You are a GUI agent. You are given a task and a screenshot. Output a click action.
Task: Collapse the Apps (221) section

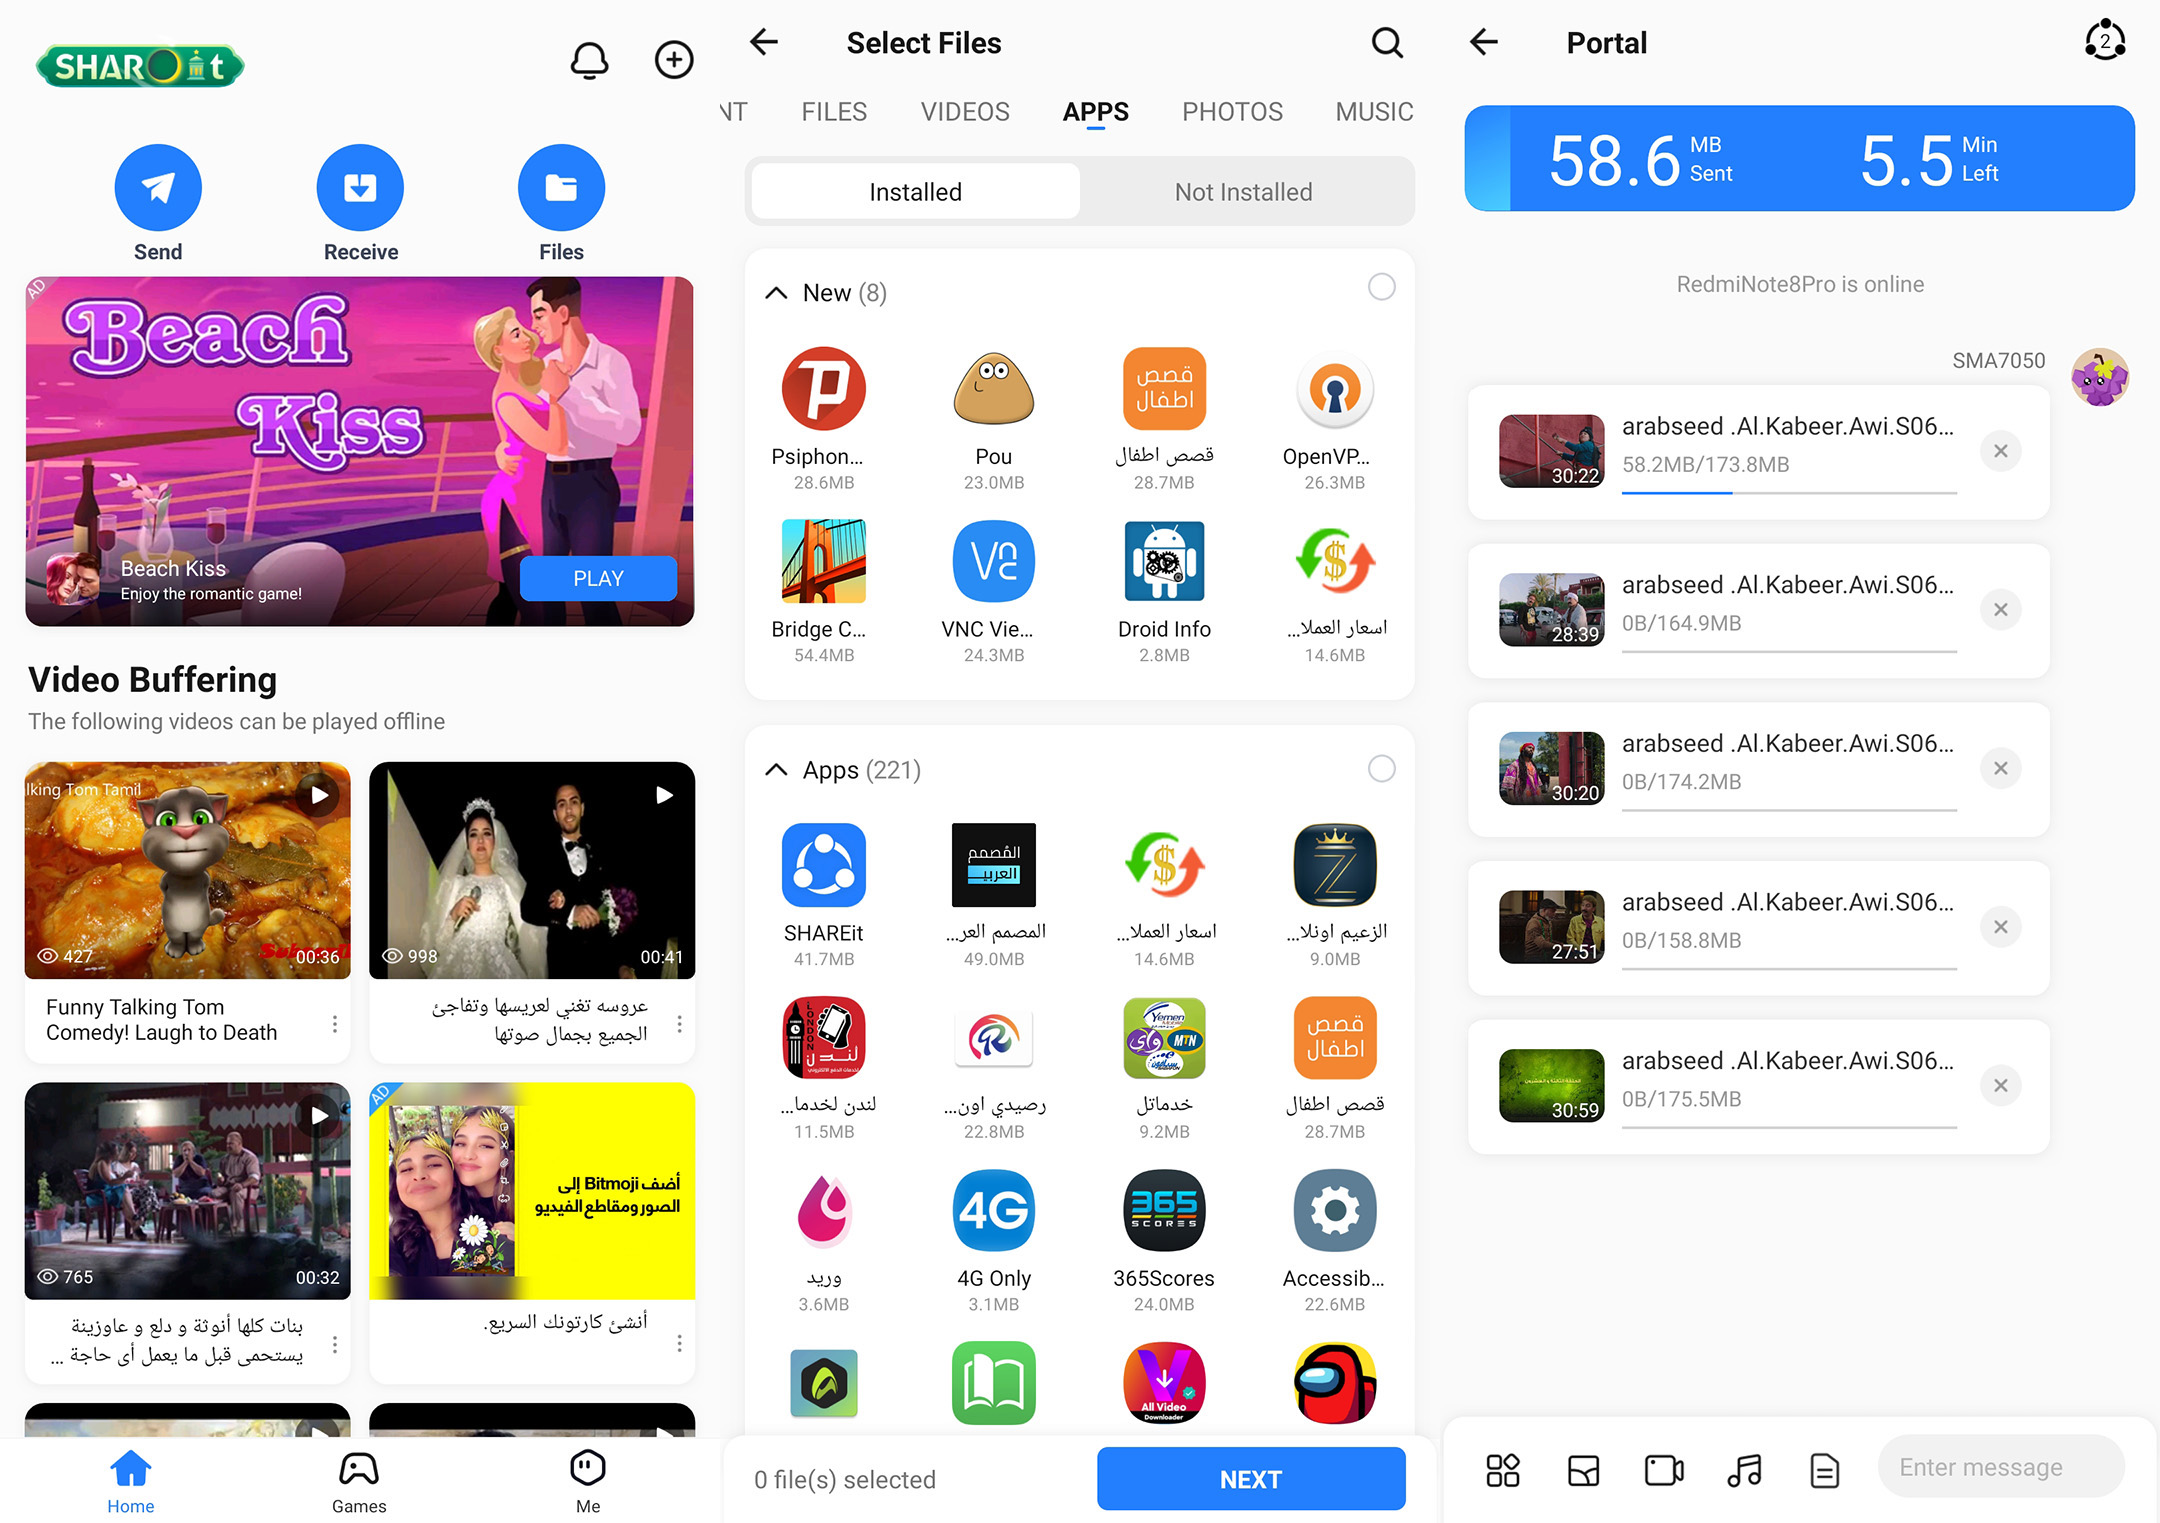click(x=777, y=769)
